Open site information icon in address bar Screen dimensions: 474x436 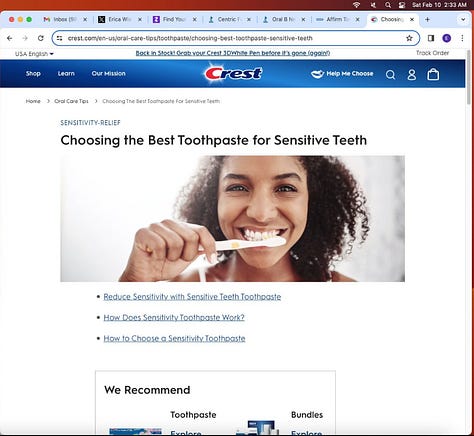(60, 38)
